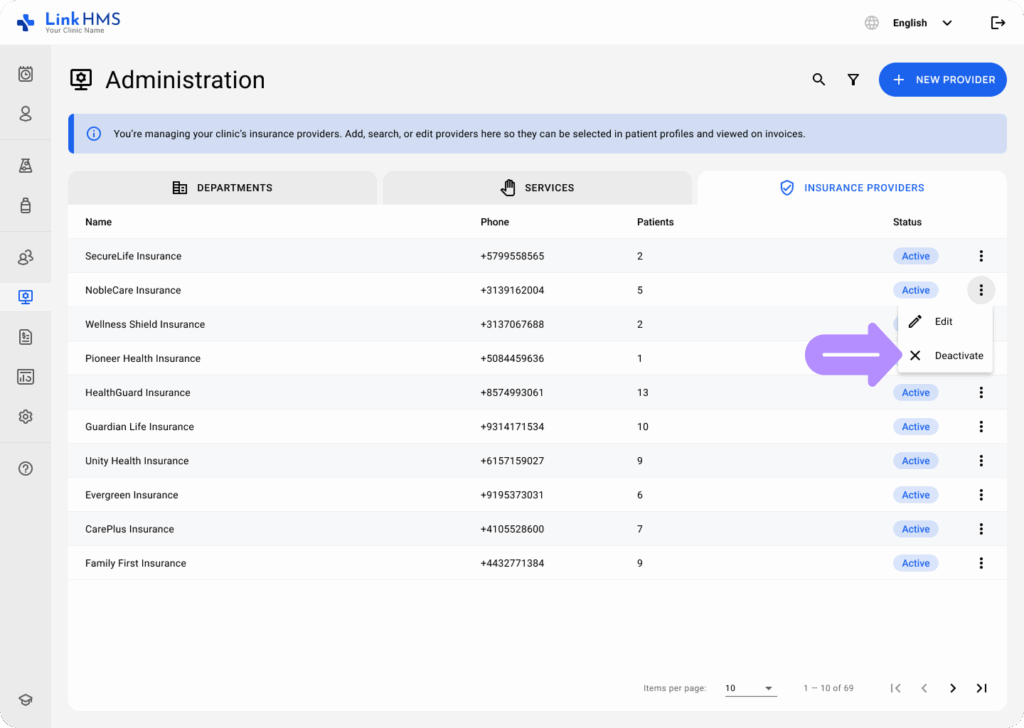Choose Edit from the context menu

(943, 322)
